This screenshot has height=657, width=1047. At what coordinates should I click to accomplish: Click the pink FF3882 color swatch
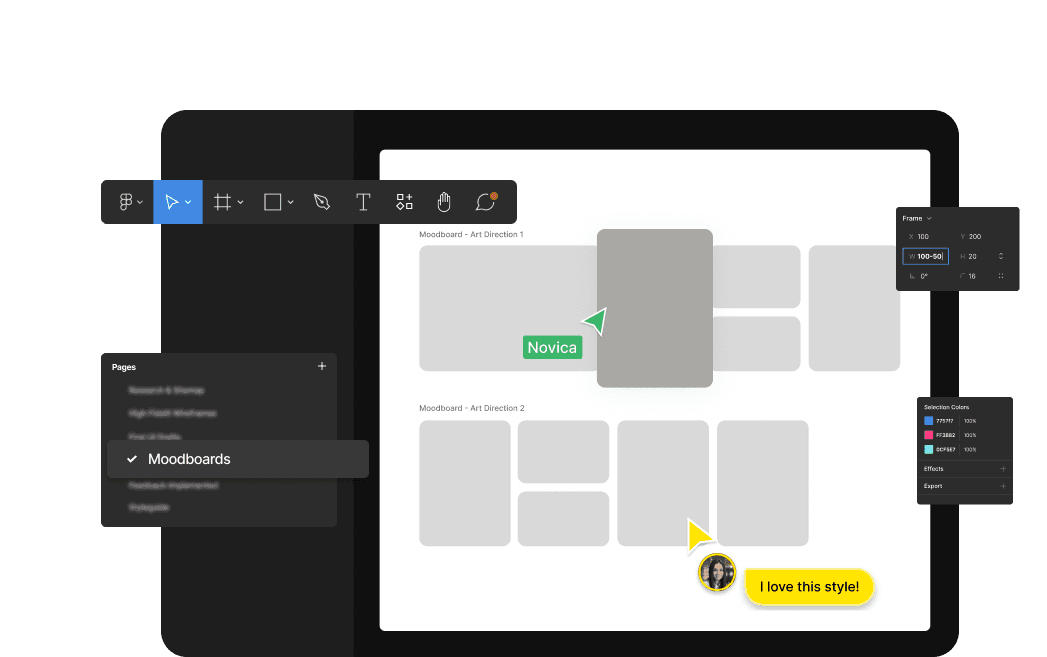click(x=929, y=435)
